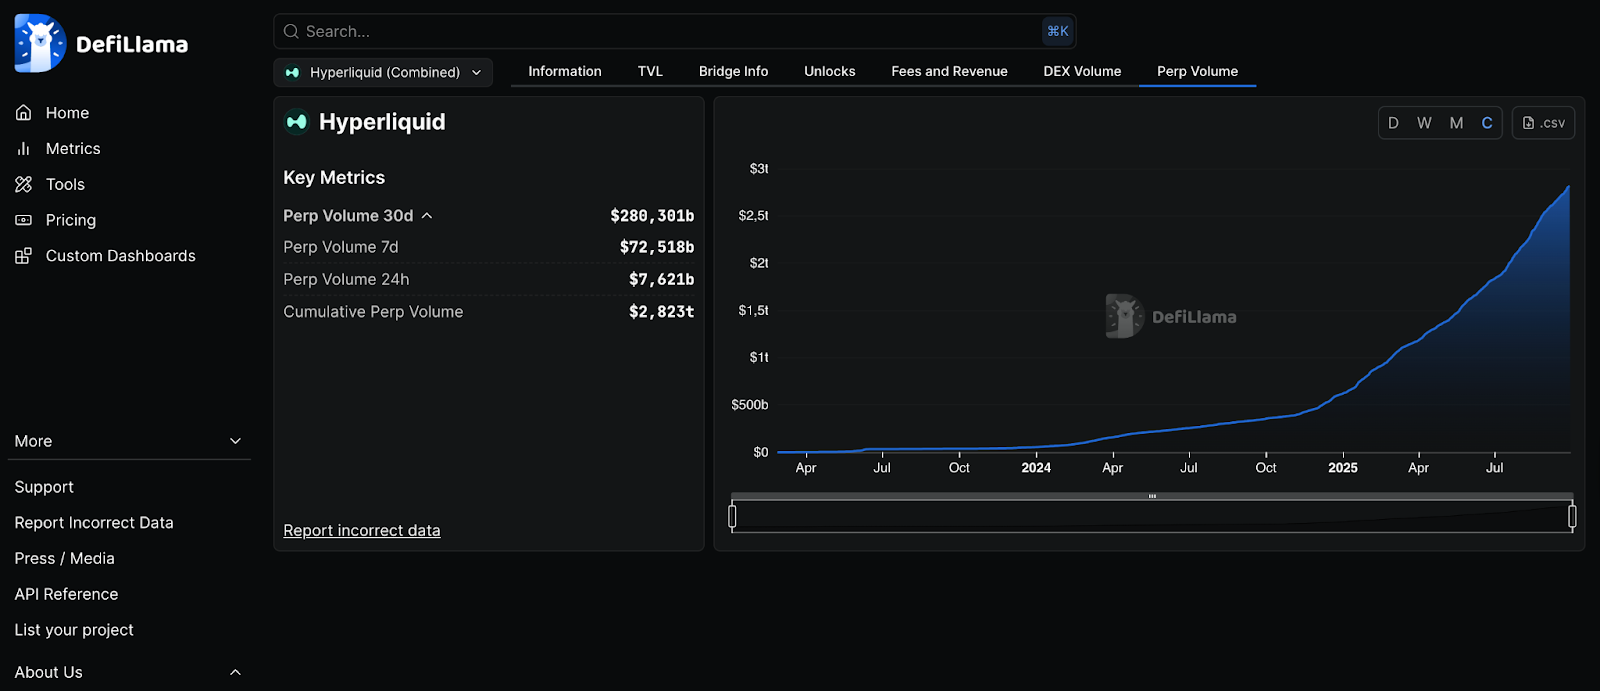Click the Perp Volume 7d value $72,518b
The height and width of the screenshot is (691, 1600).
click(657, 247)
